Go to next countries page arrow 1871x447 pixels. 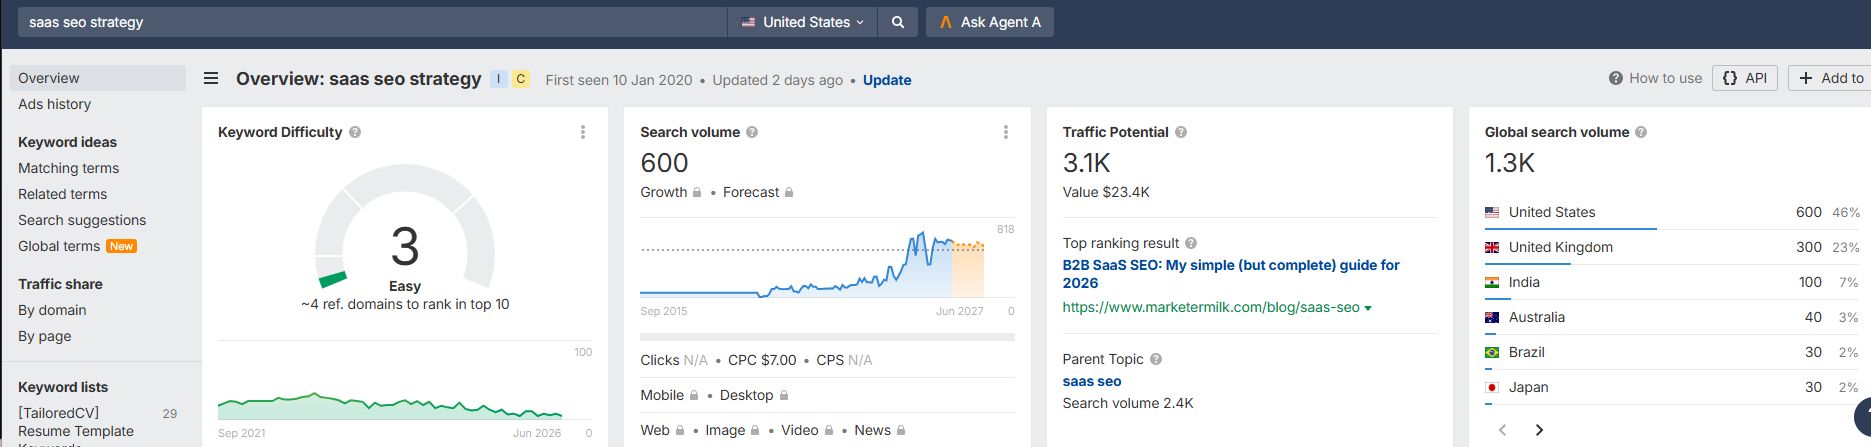[1539, 430]
